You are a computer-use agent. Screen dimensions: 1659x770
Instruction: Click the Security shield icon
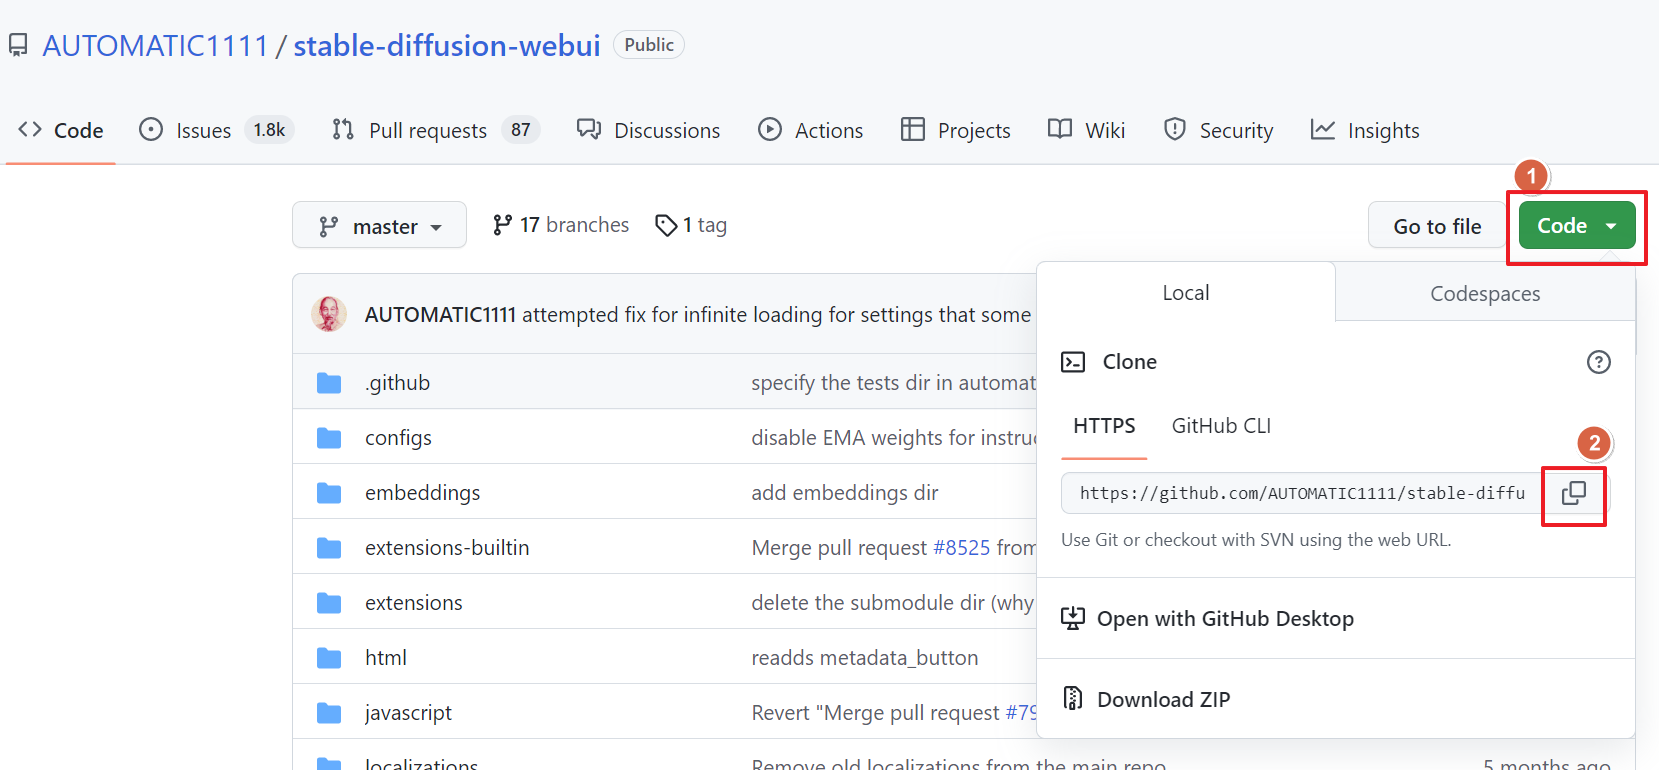point(1175,129)
